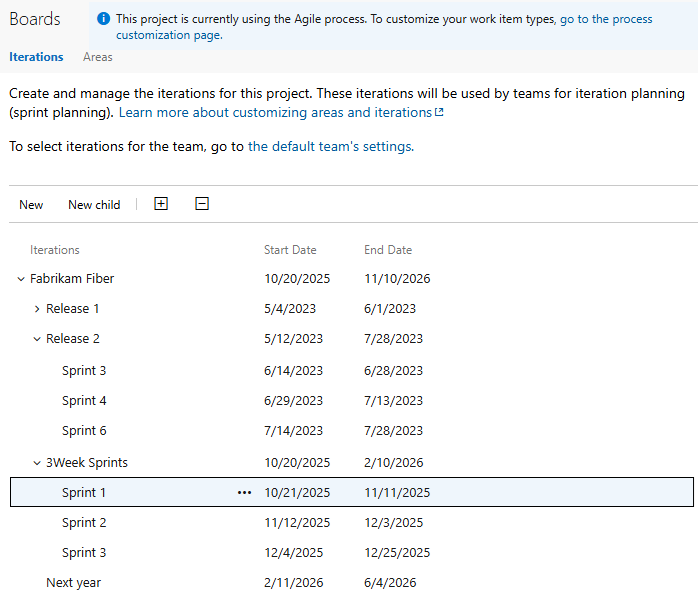Select the Next year iteration row
698x597 pixels.
click(x=73, y=583)
